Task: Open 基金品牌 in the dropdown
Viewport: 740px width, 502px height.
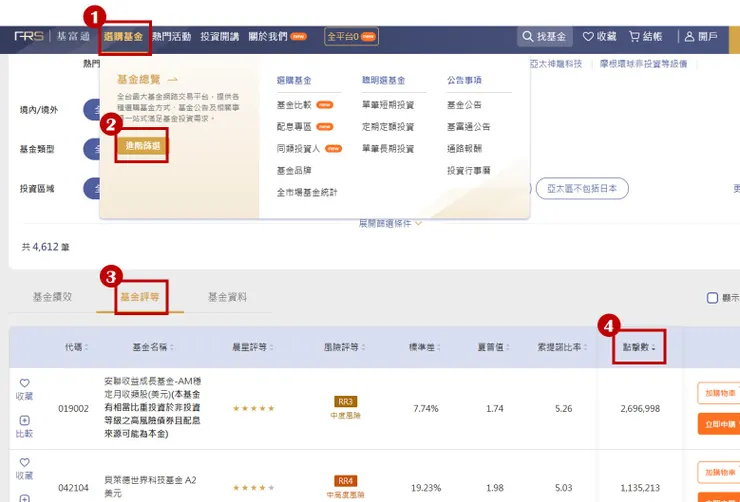Action: (x=294, y=170)
